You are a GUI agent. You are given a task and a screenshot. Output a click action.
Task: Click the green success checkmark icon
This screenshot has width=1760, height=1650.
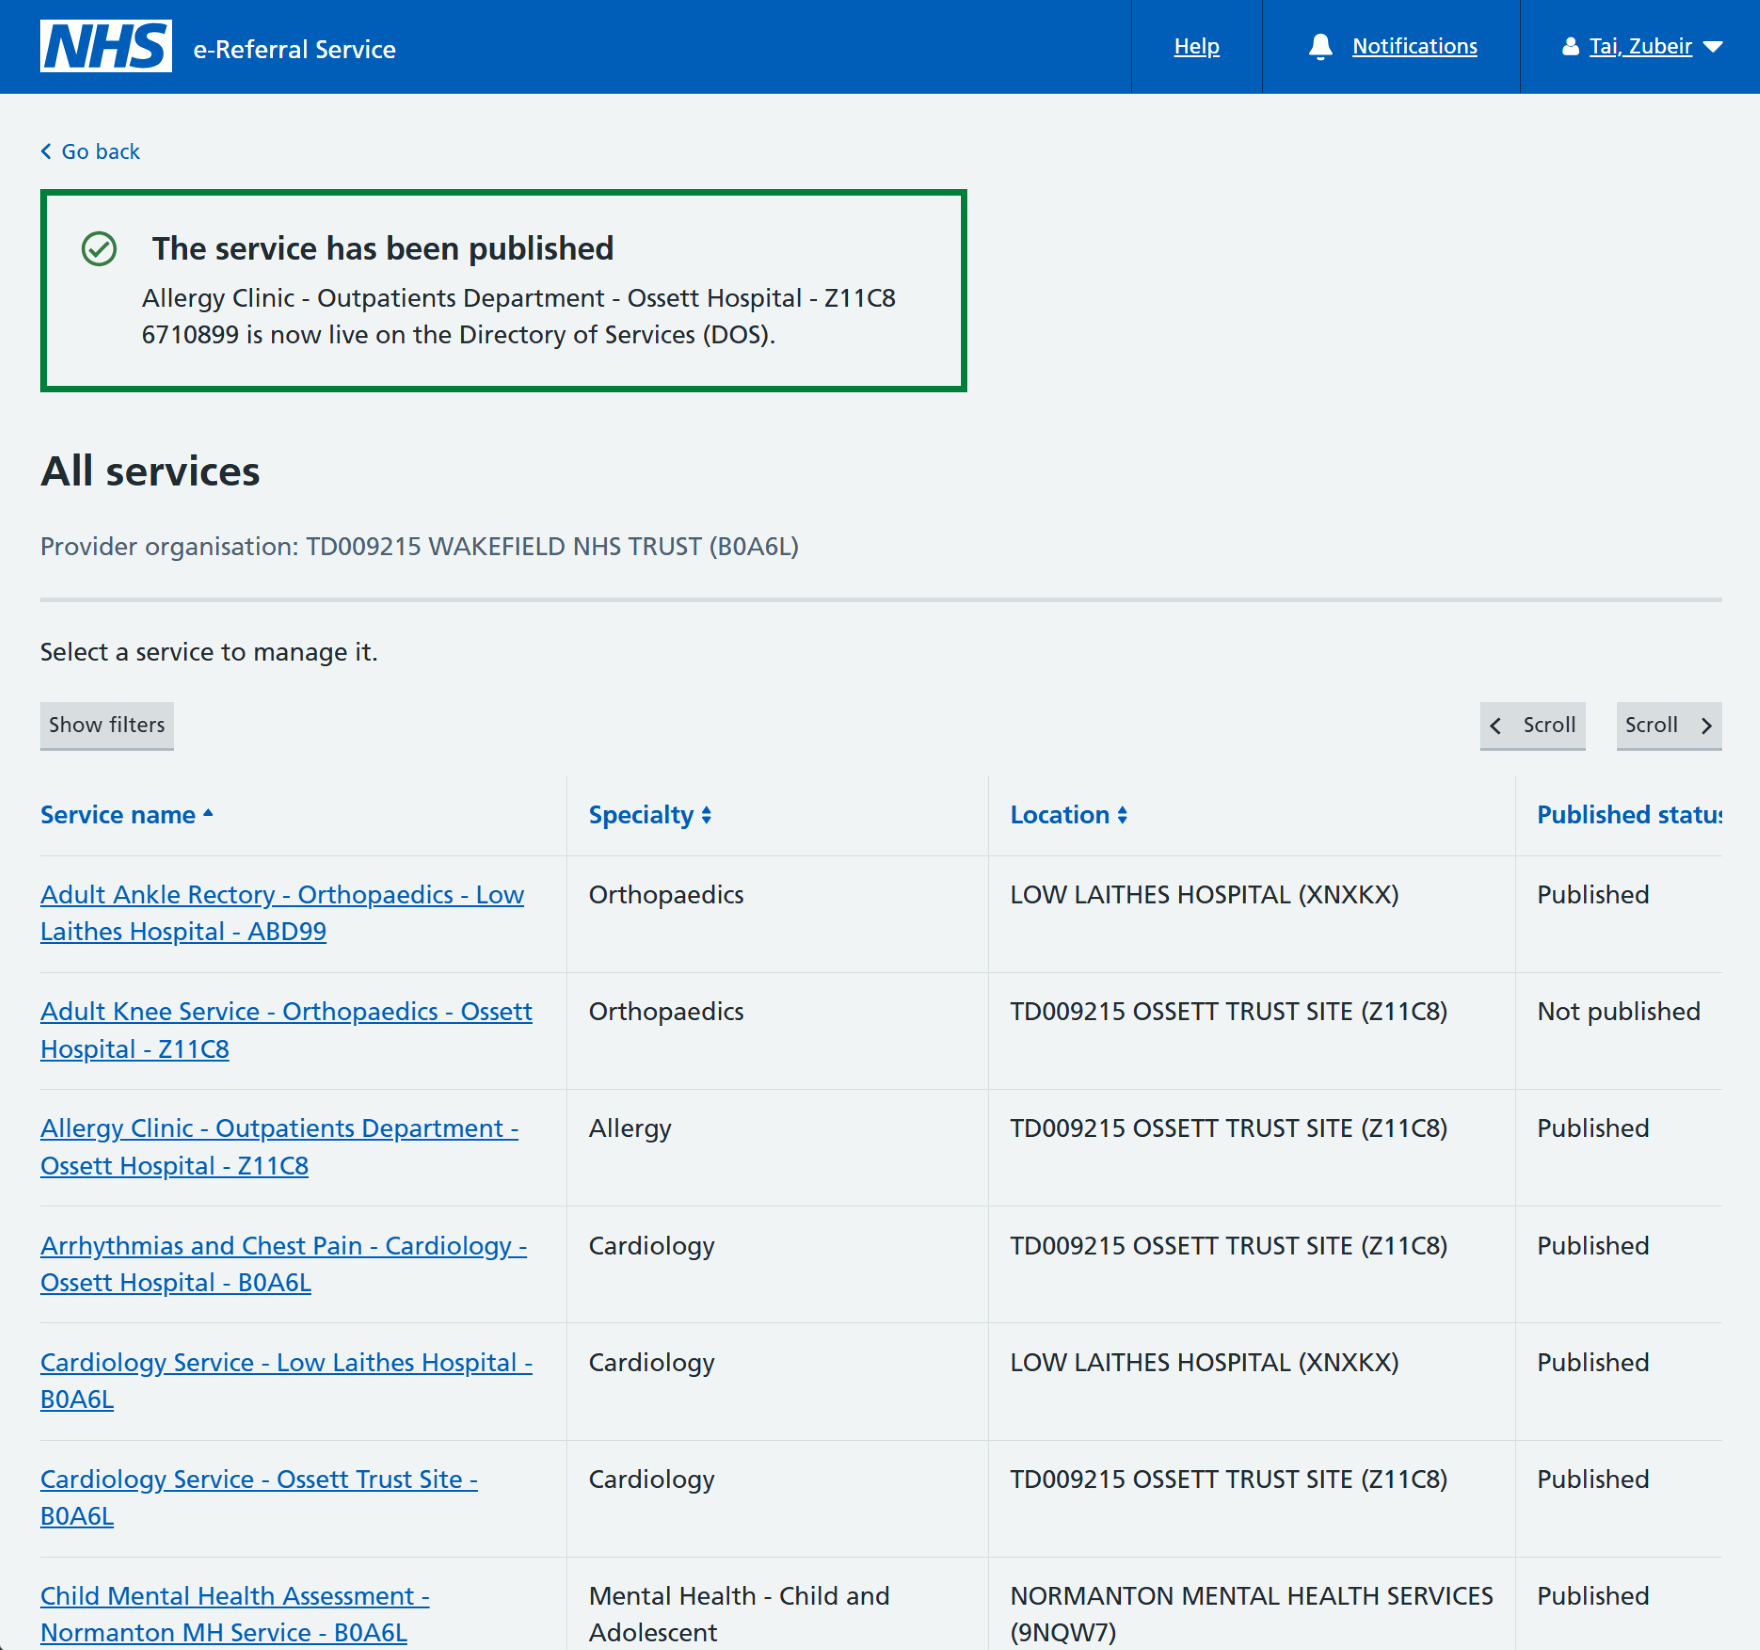pos(99,249)
